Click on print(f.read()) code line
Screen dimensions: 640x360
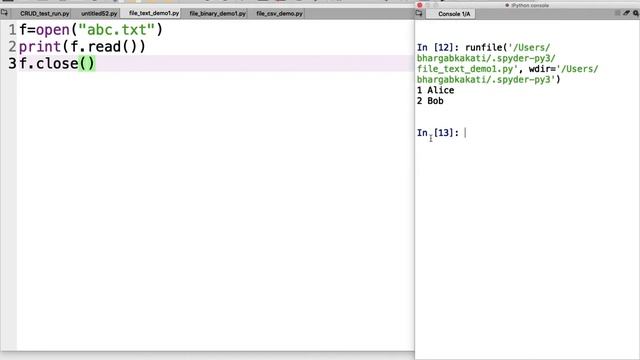82,47
